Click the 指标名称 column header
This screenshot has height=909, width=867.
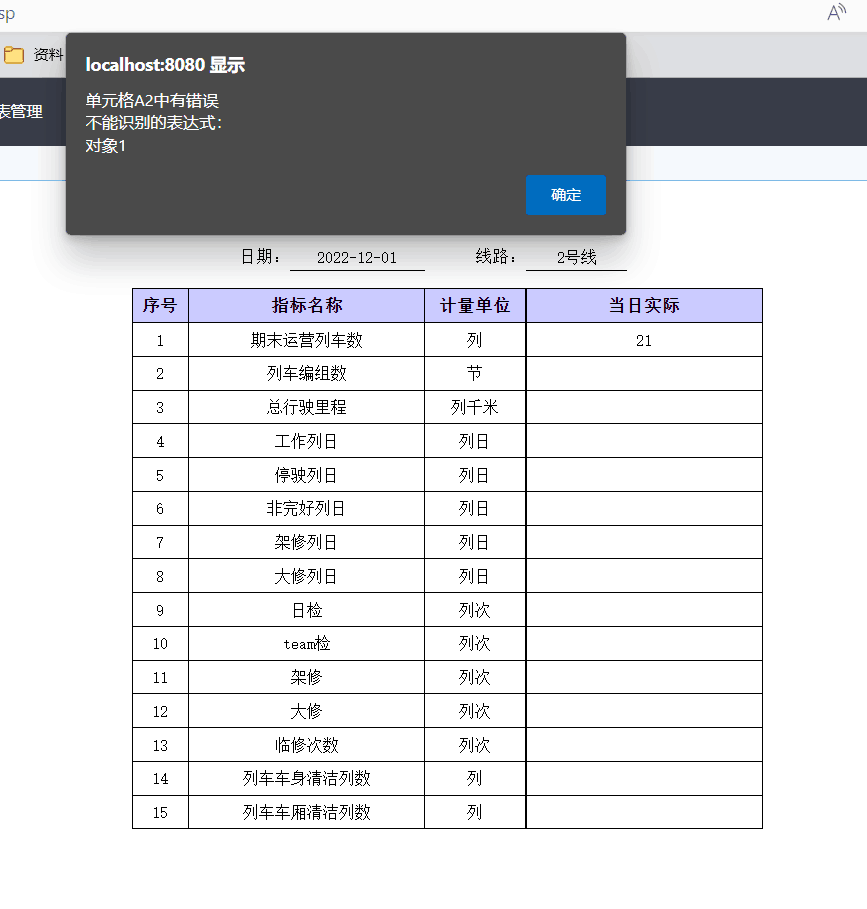coord(306,305)
